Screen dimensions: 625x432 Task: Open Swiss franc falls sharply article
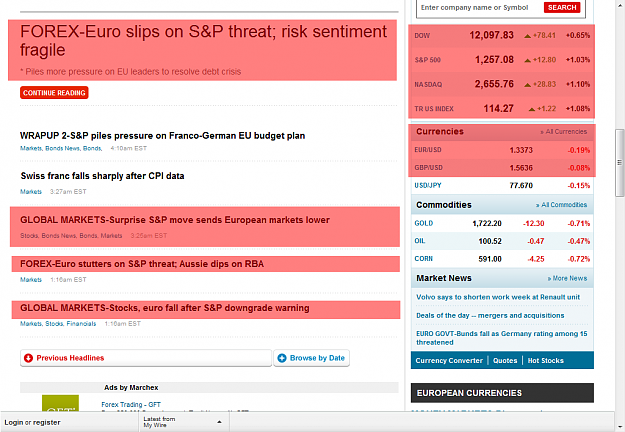[102, 176]
